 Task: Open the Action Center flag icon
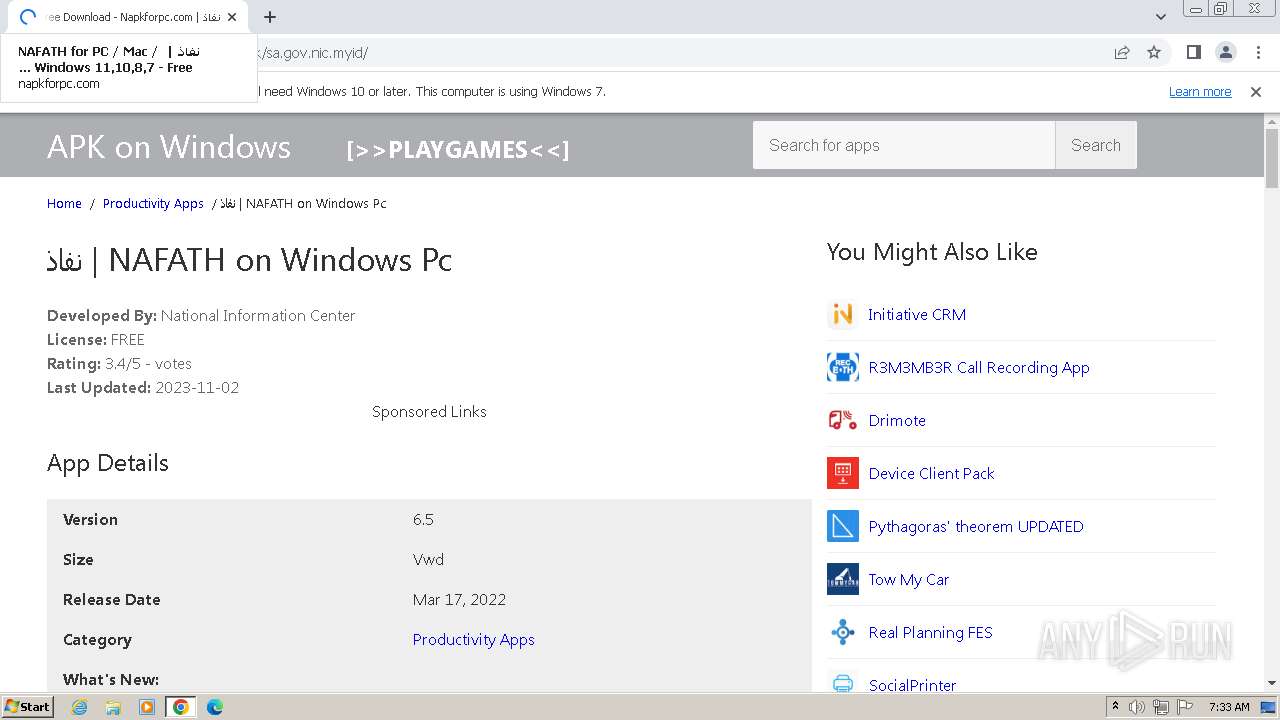click(1185, 707)
